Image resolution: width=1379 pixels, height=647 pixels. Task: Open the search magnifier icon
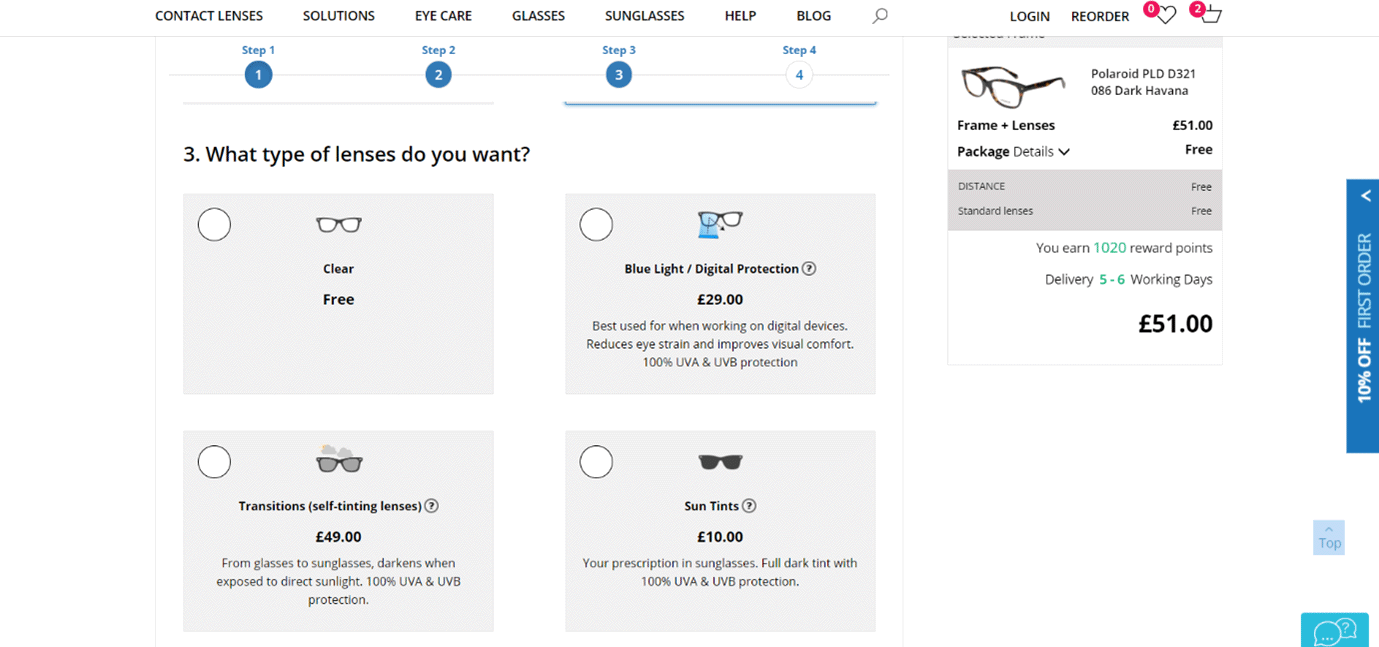tap(880, 15)
